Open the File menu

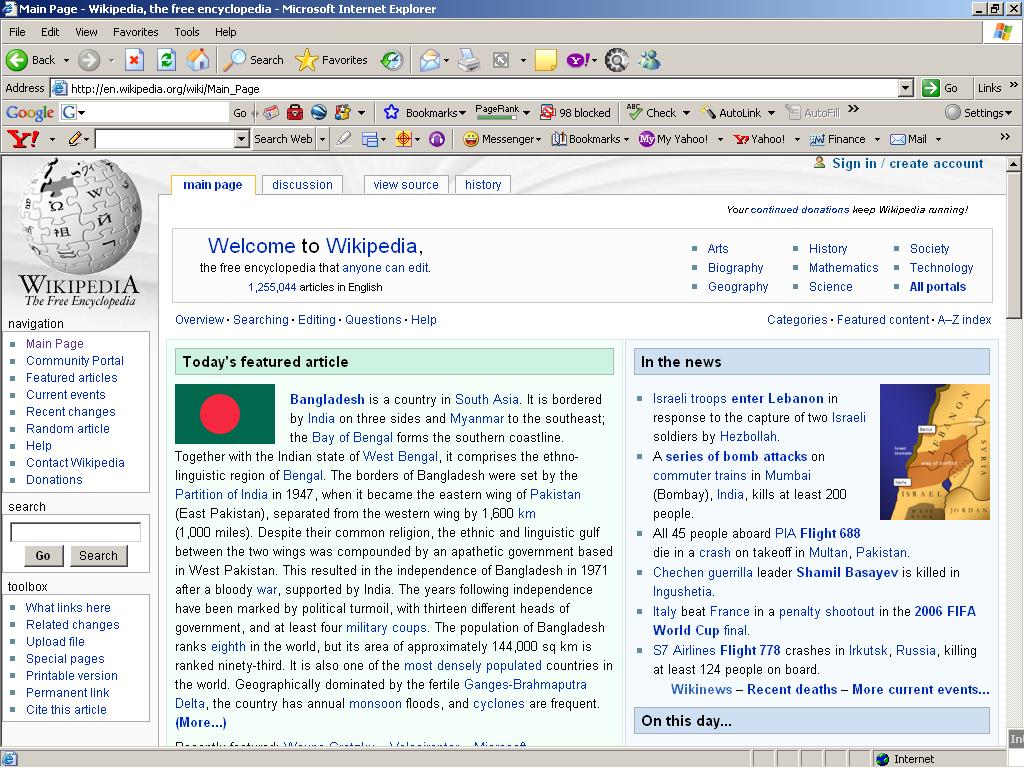pos(17,32)
